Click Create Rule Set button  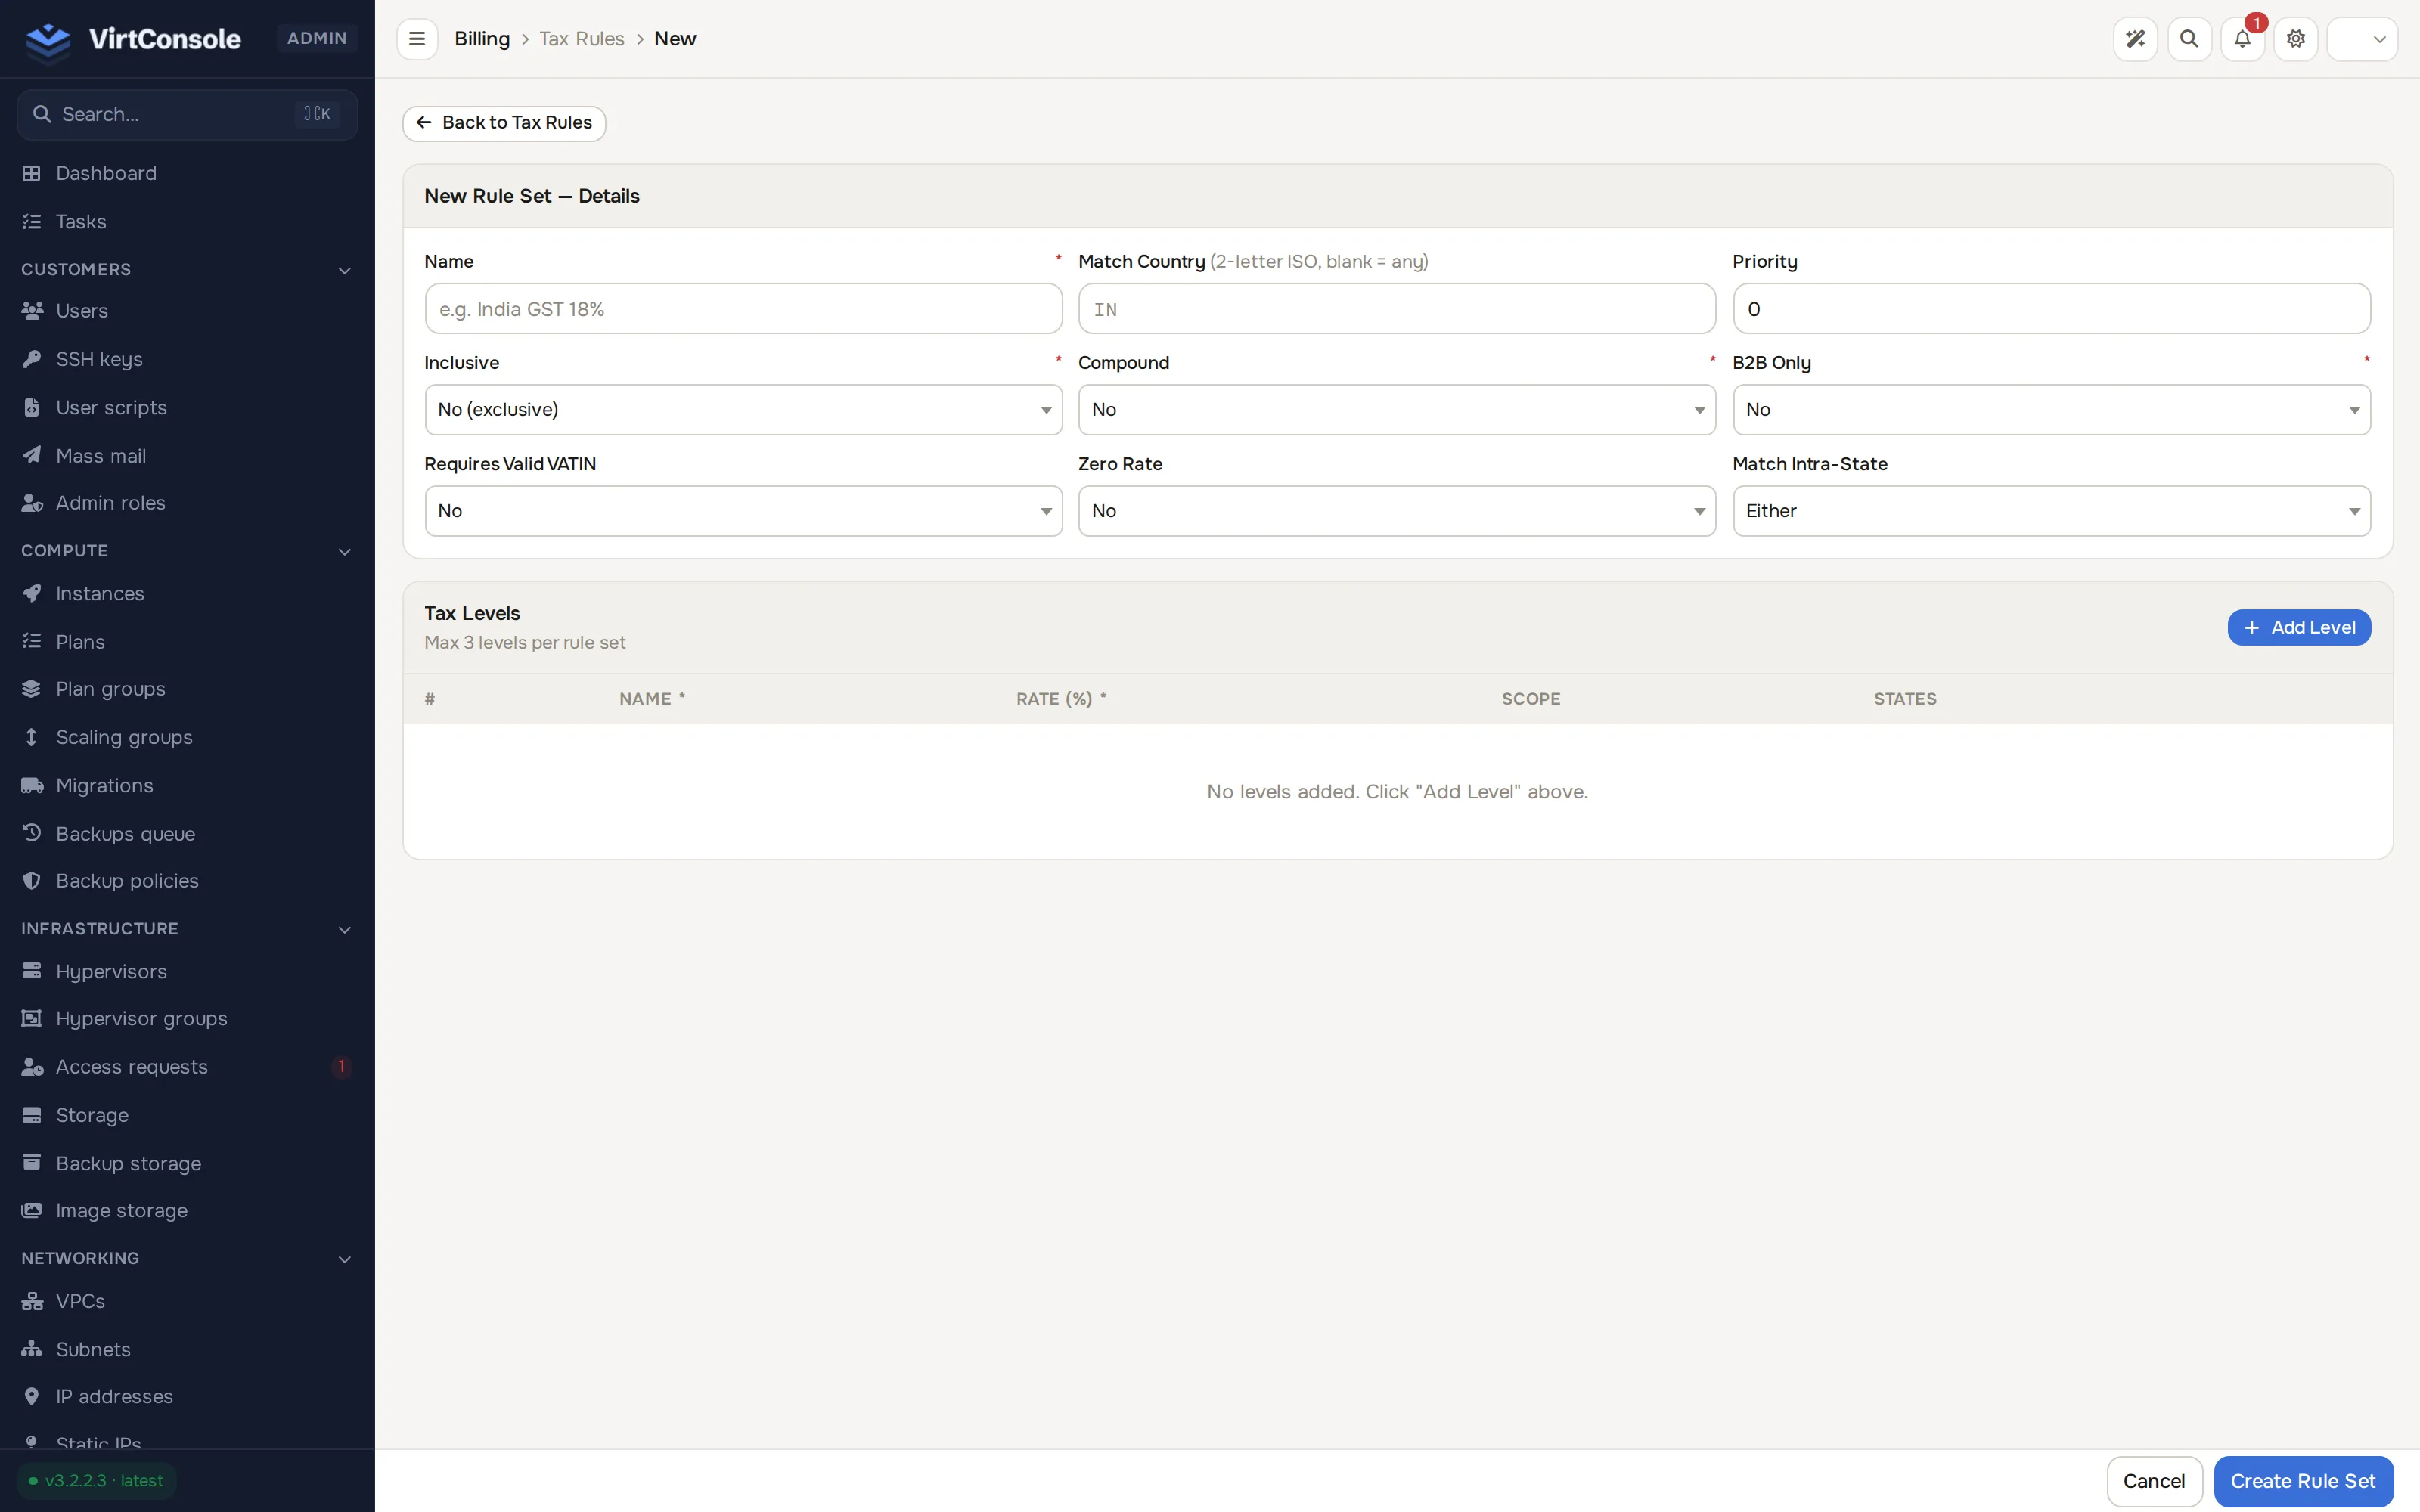(x=2303, y=1481)
